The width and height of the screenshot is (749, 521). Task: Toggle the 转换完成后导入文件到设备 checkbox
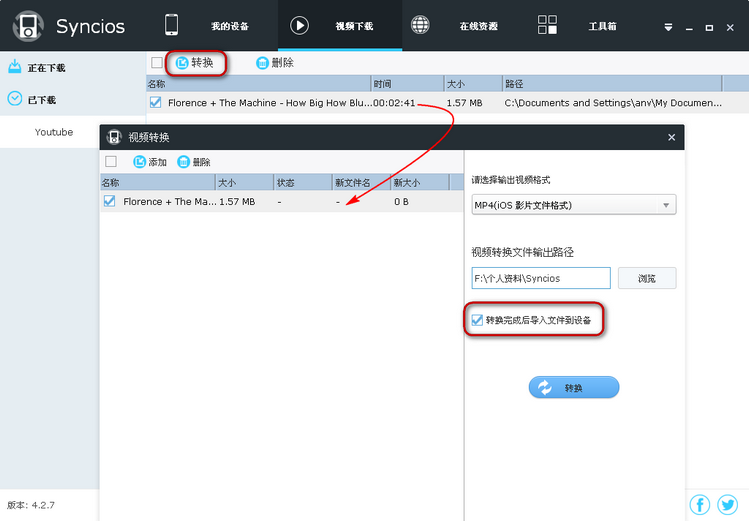click(x=477, y=320)
